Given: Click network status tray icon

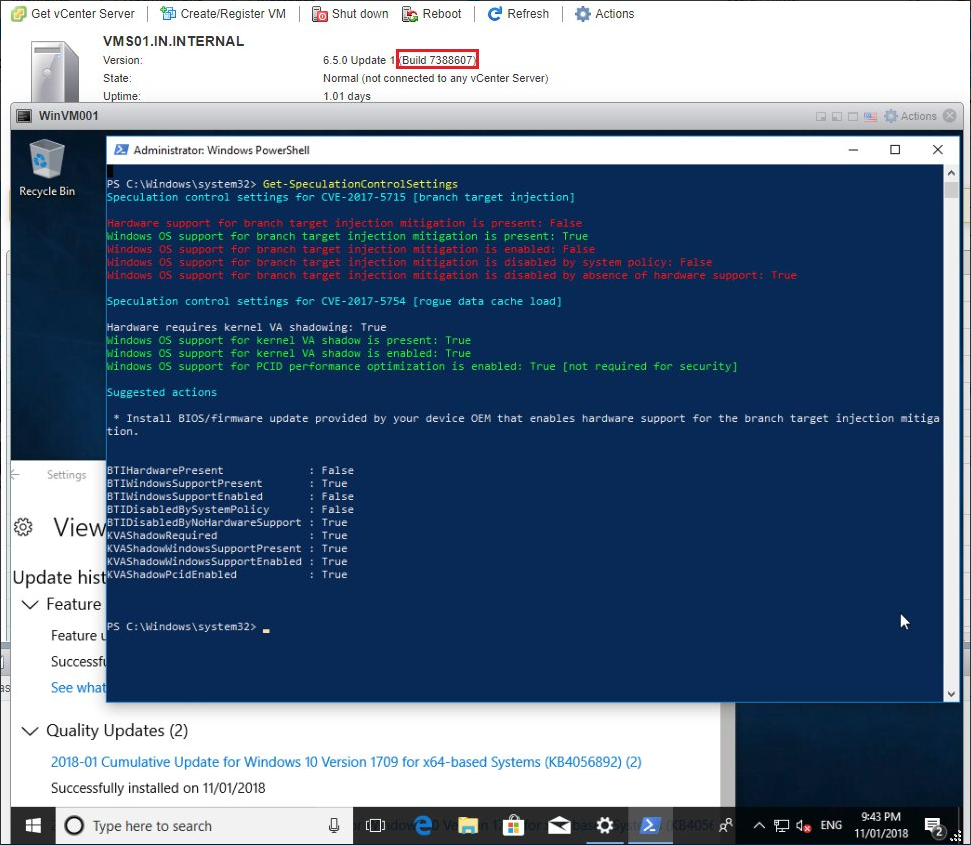Looking at the screenshot, I should 782,825.
